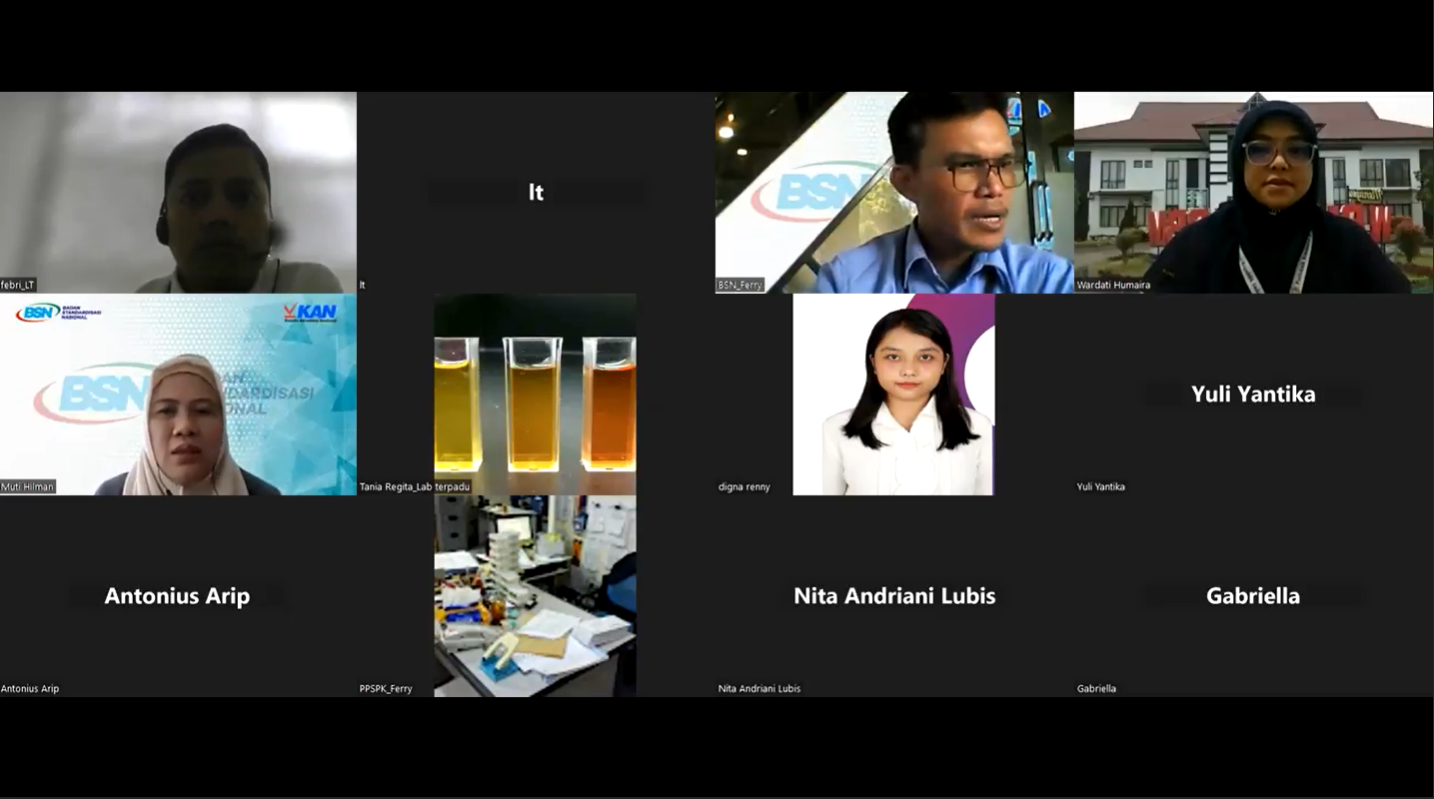This screenshot has width=1434, height=799.
Task: Click the large Gabriella name
Action: pyautogui.click(x=1253, y=596)
